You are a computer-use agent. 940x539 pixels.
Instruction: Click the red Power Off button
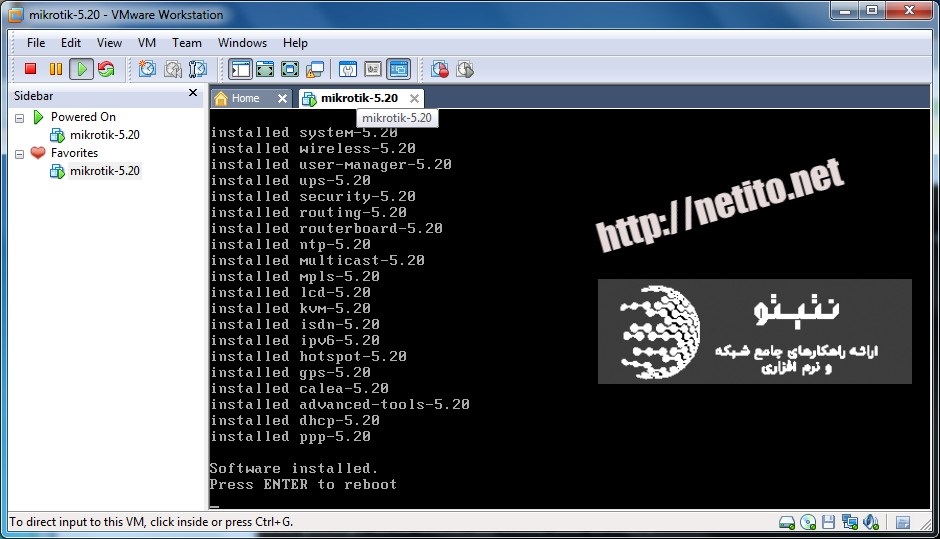30,70
